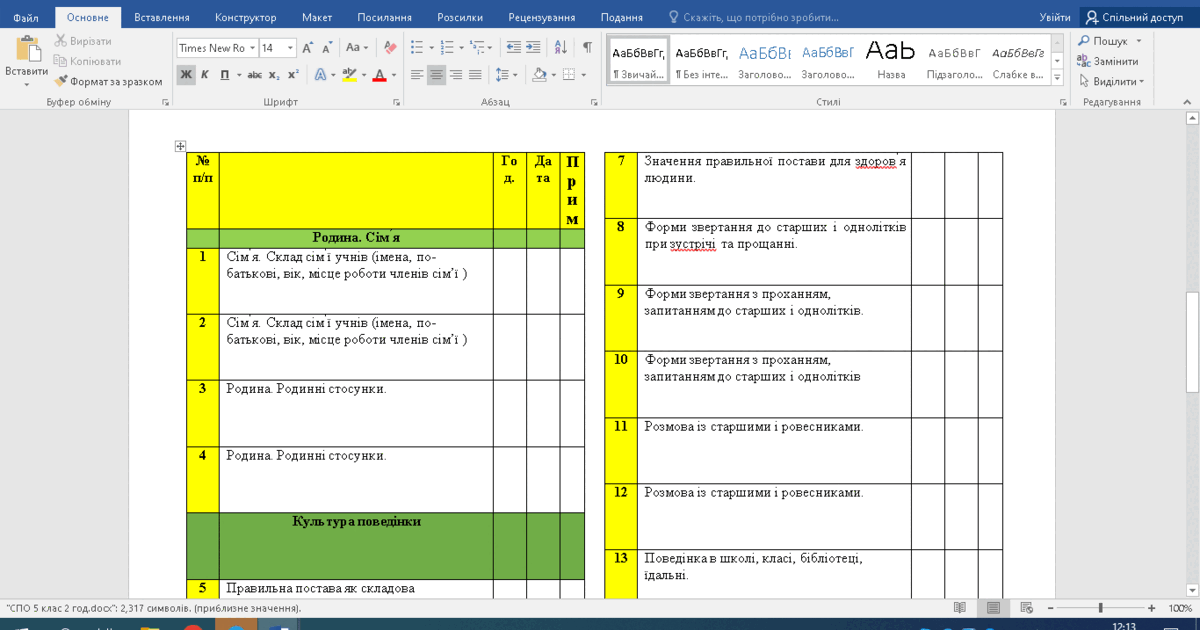Click the Paste clipboard icon
The image size is (1200, 630).
pyautogui.click(x=27, y=50)
